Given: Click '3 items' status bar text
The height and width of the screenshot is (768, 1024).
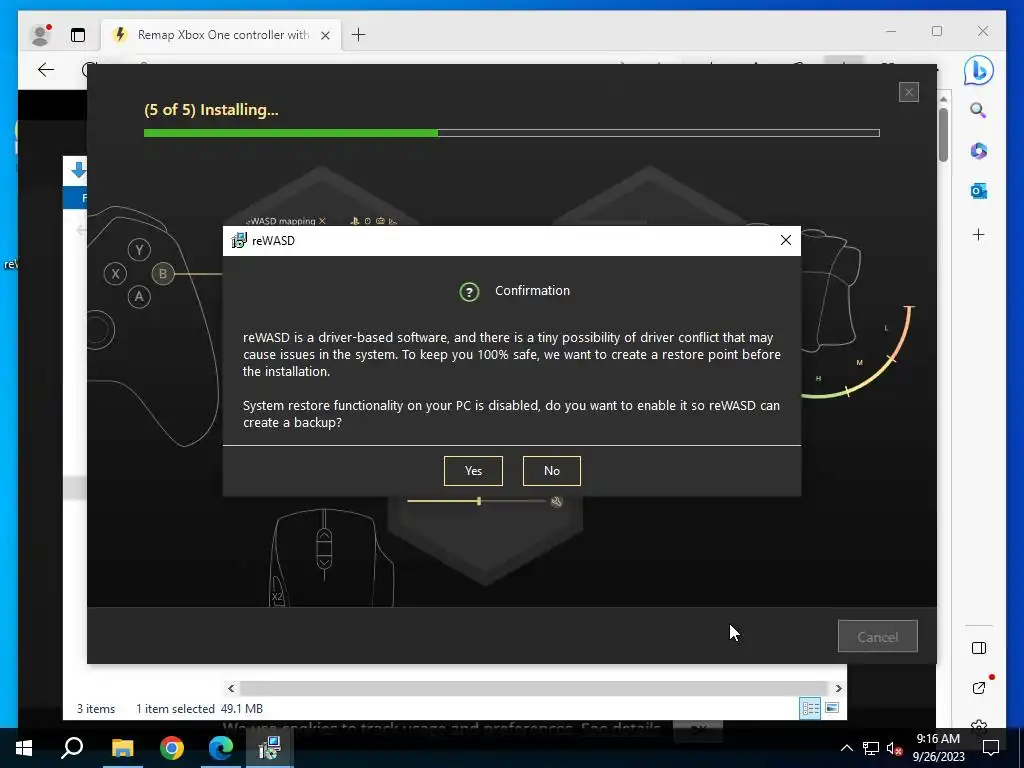Looking at the screenshot, I should click(x=96, y=709).
